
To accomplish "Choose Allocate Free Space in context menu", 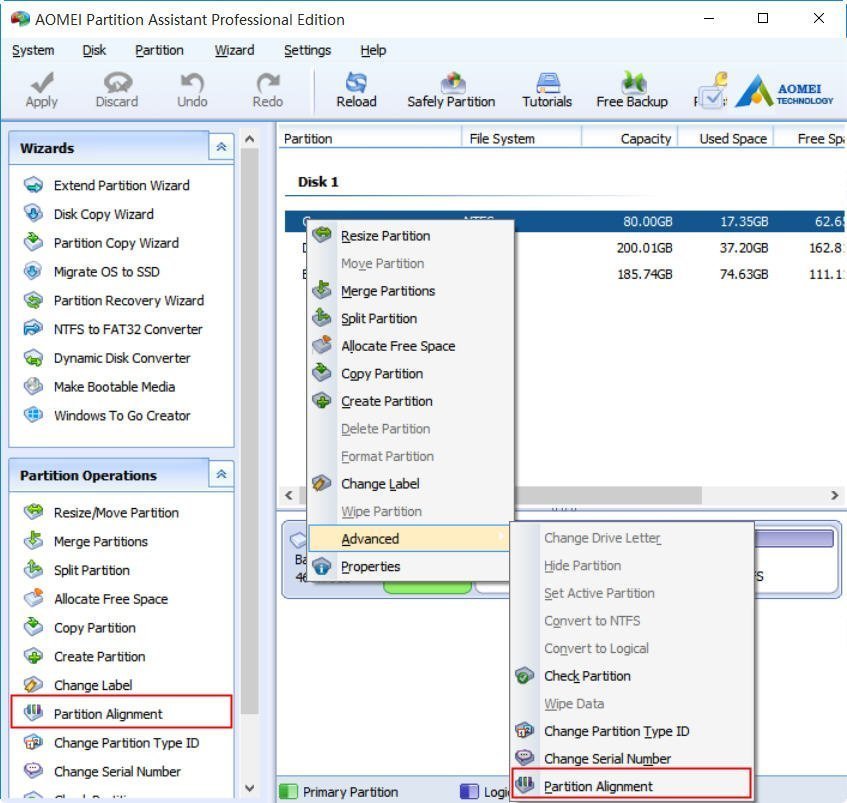I will 411,346.
